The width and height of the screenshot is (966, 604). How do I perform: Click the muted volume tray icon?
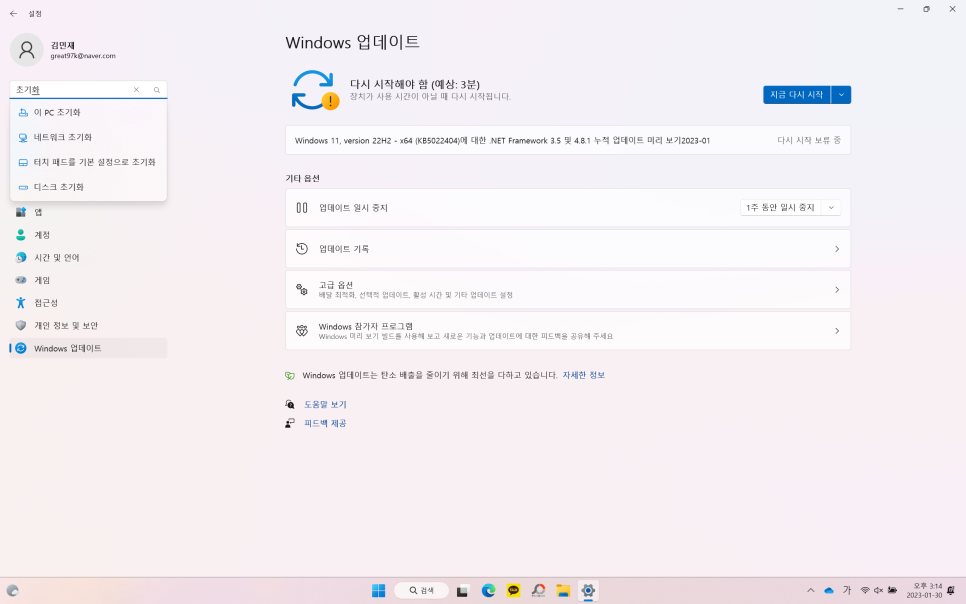[879, 590]
